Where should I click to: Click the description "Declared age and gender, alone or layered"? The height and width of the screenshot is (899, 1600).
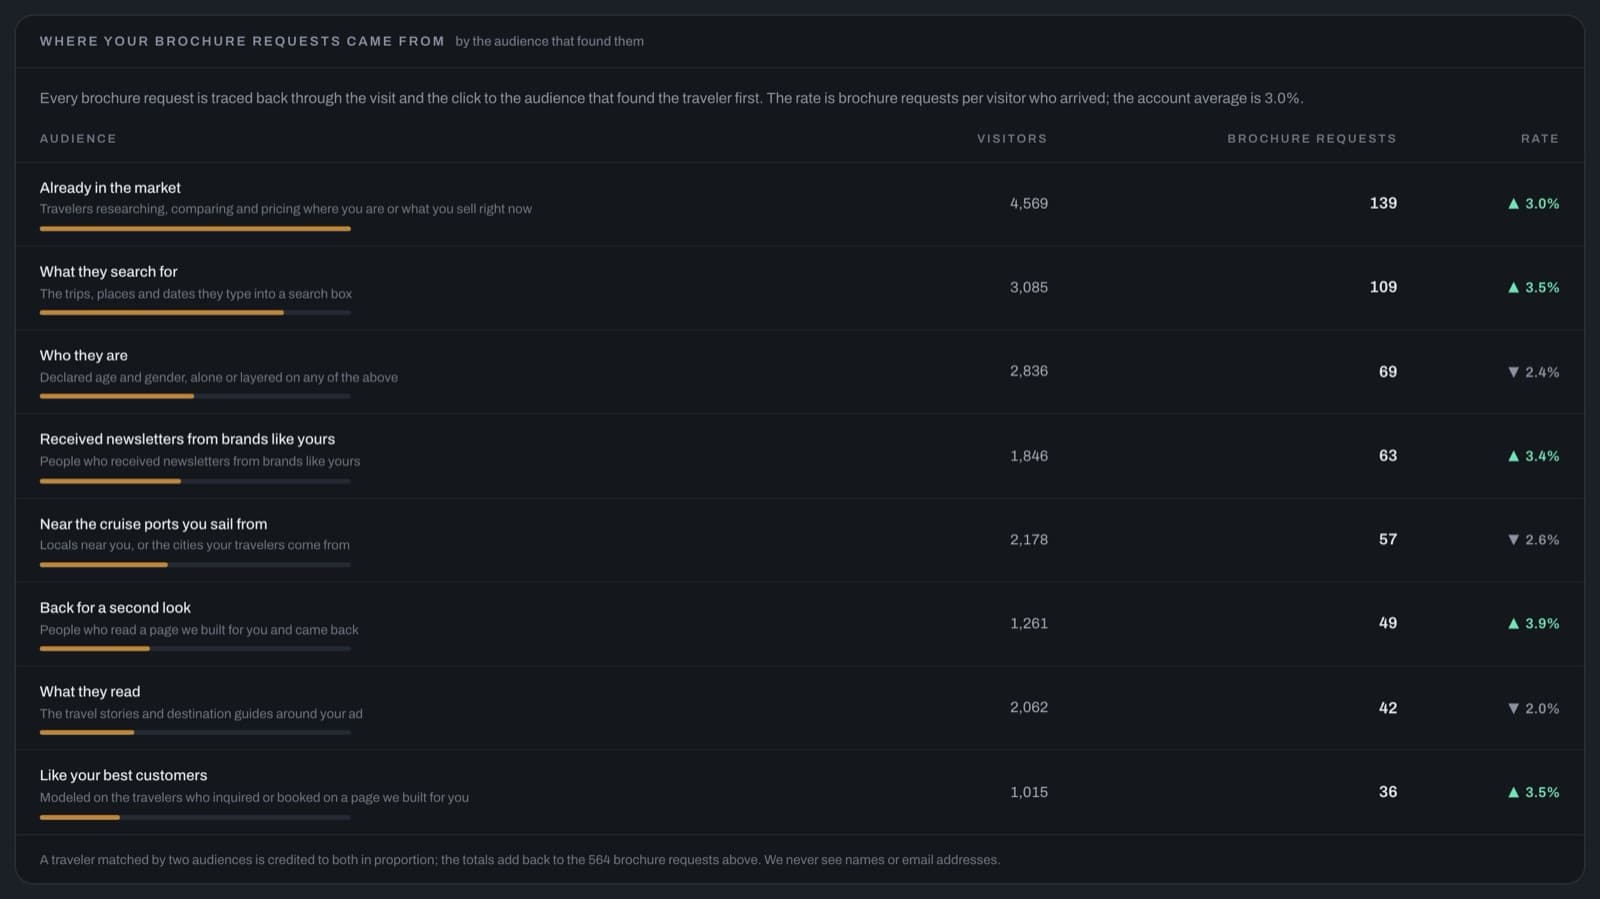pos(219,377)
